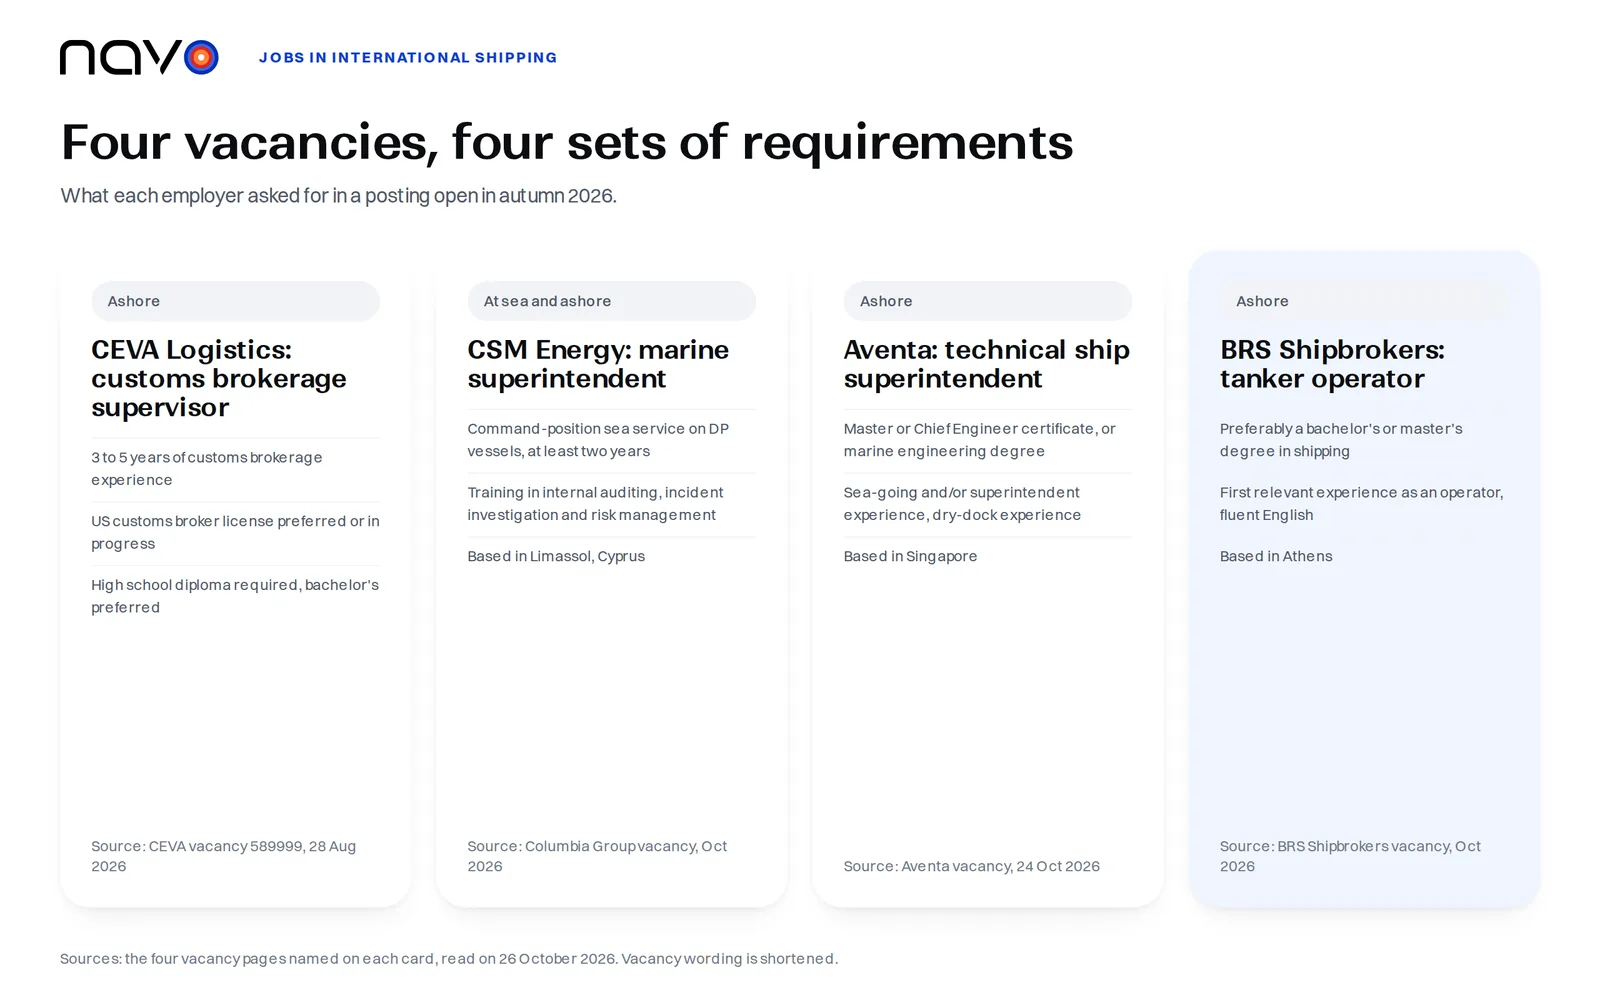Click the 'Ashore' tag on the Aventa card
The width and height of the screenshot is (1600, 1000).
pos(987,301)
